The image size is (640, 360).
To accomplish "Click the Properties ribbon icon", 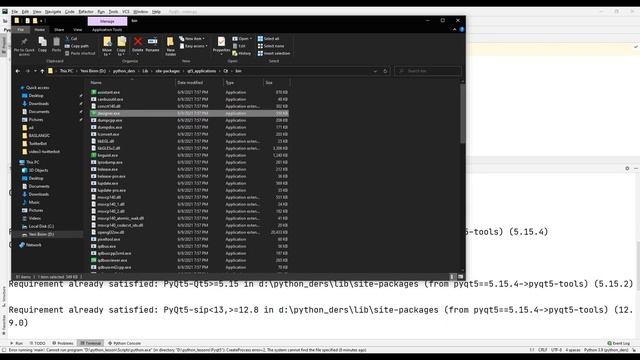I will [221, 42].
